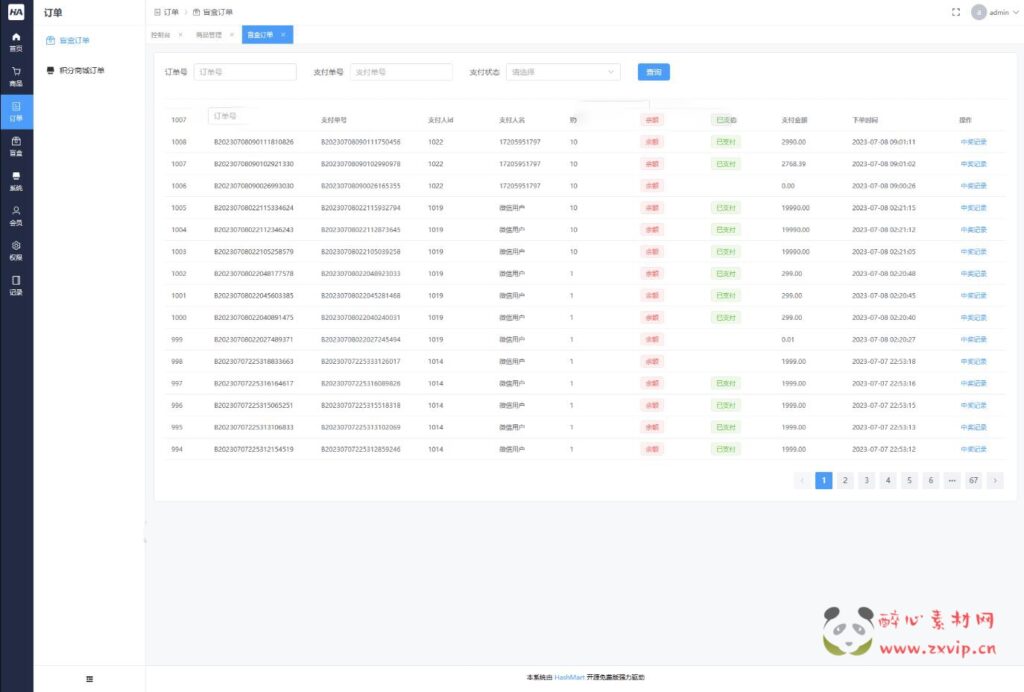Click the blue 查询 search button

(653, 72)
